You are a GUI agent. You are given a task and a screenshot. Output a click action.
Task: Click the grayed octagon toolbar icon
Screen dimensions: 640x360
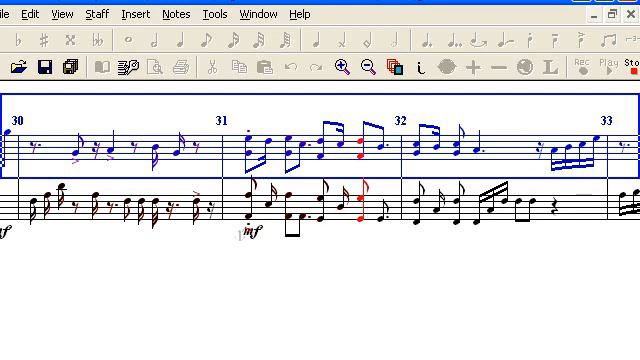click(x=447, y=67)
